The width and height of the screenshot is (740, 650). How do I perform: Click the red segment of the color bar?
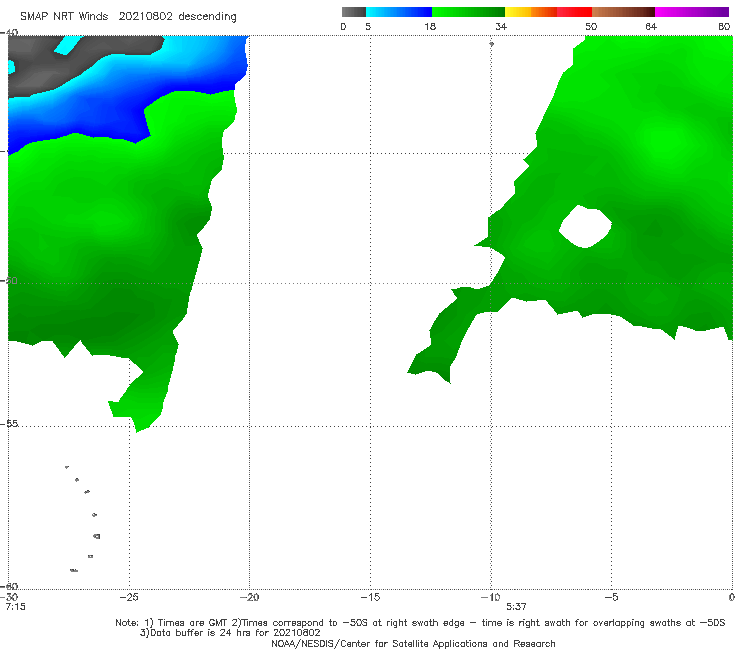click(x=574, y=12)
